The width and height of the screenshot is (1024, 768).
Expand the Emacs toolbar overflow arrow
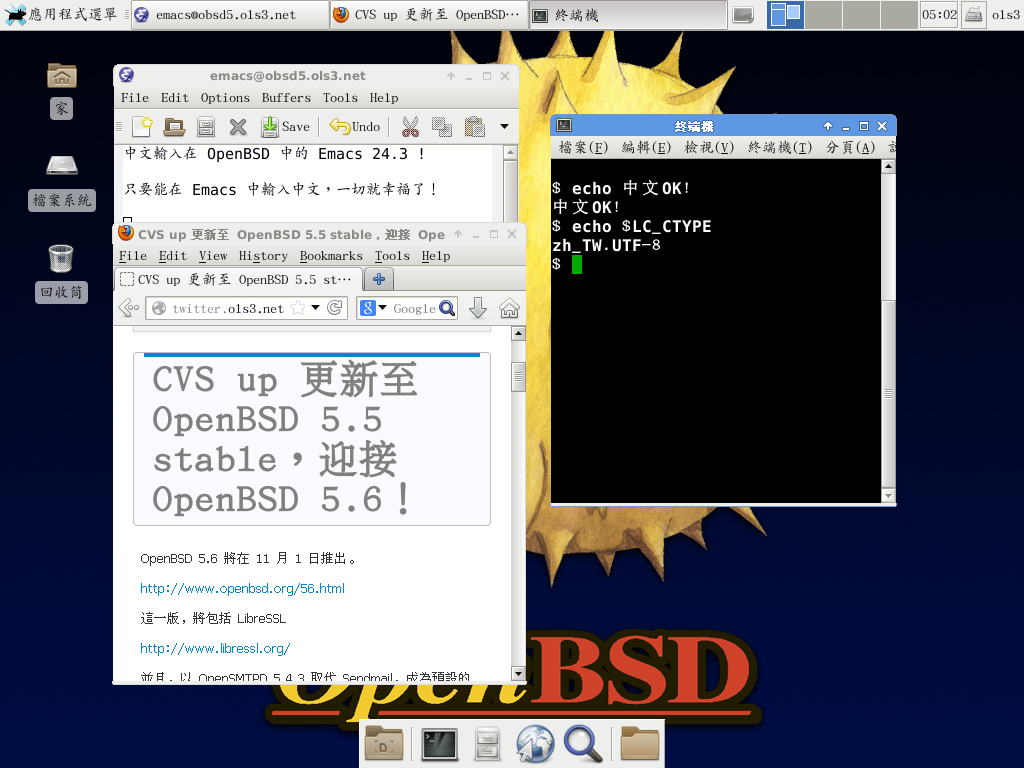click(x=504, y=126)
